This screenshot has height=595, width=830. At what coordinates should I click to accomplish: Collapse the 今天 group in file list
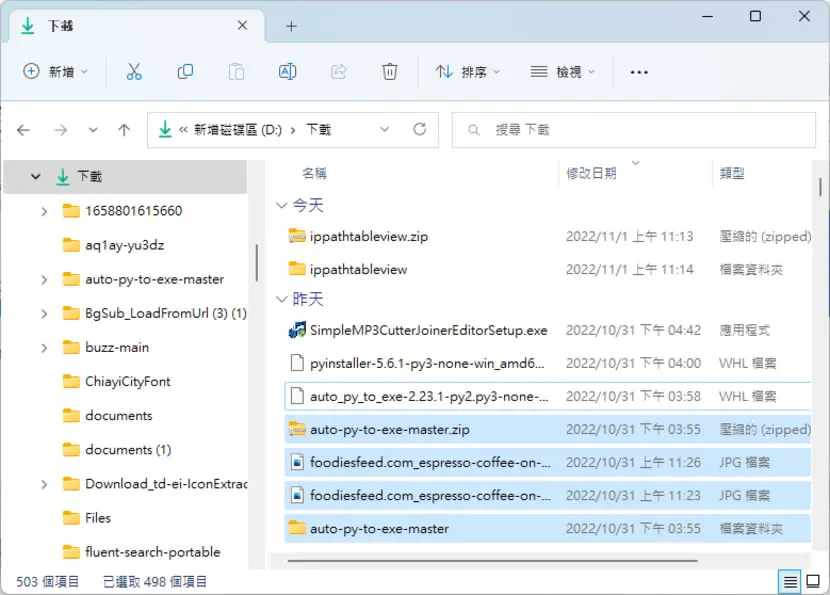282,205
